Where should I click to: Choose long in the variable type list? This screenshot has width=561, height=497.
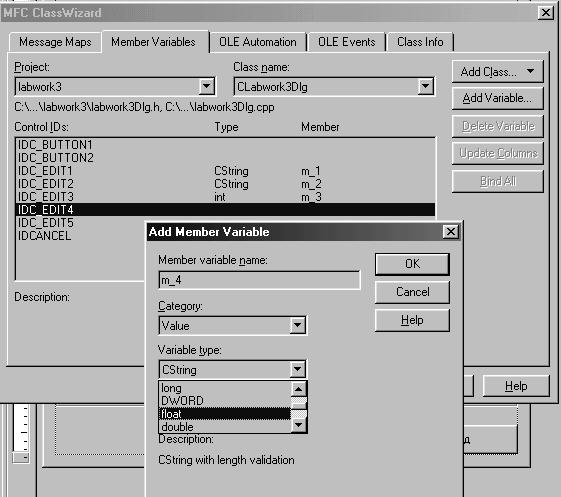click(225, 388)
